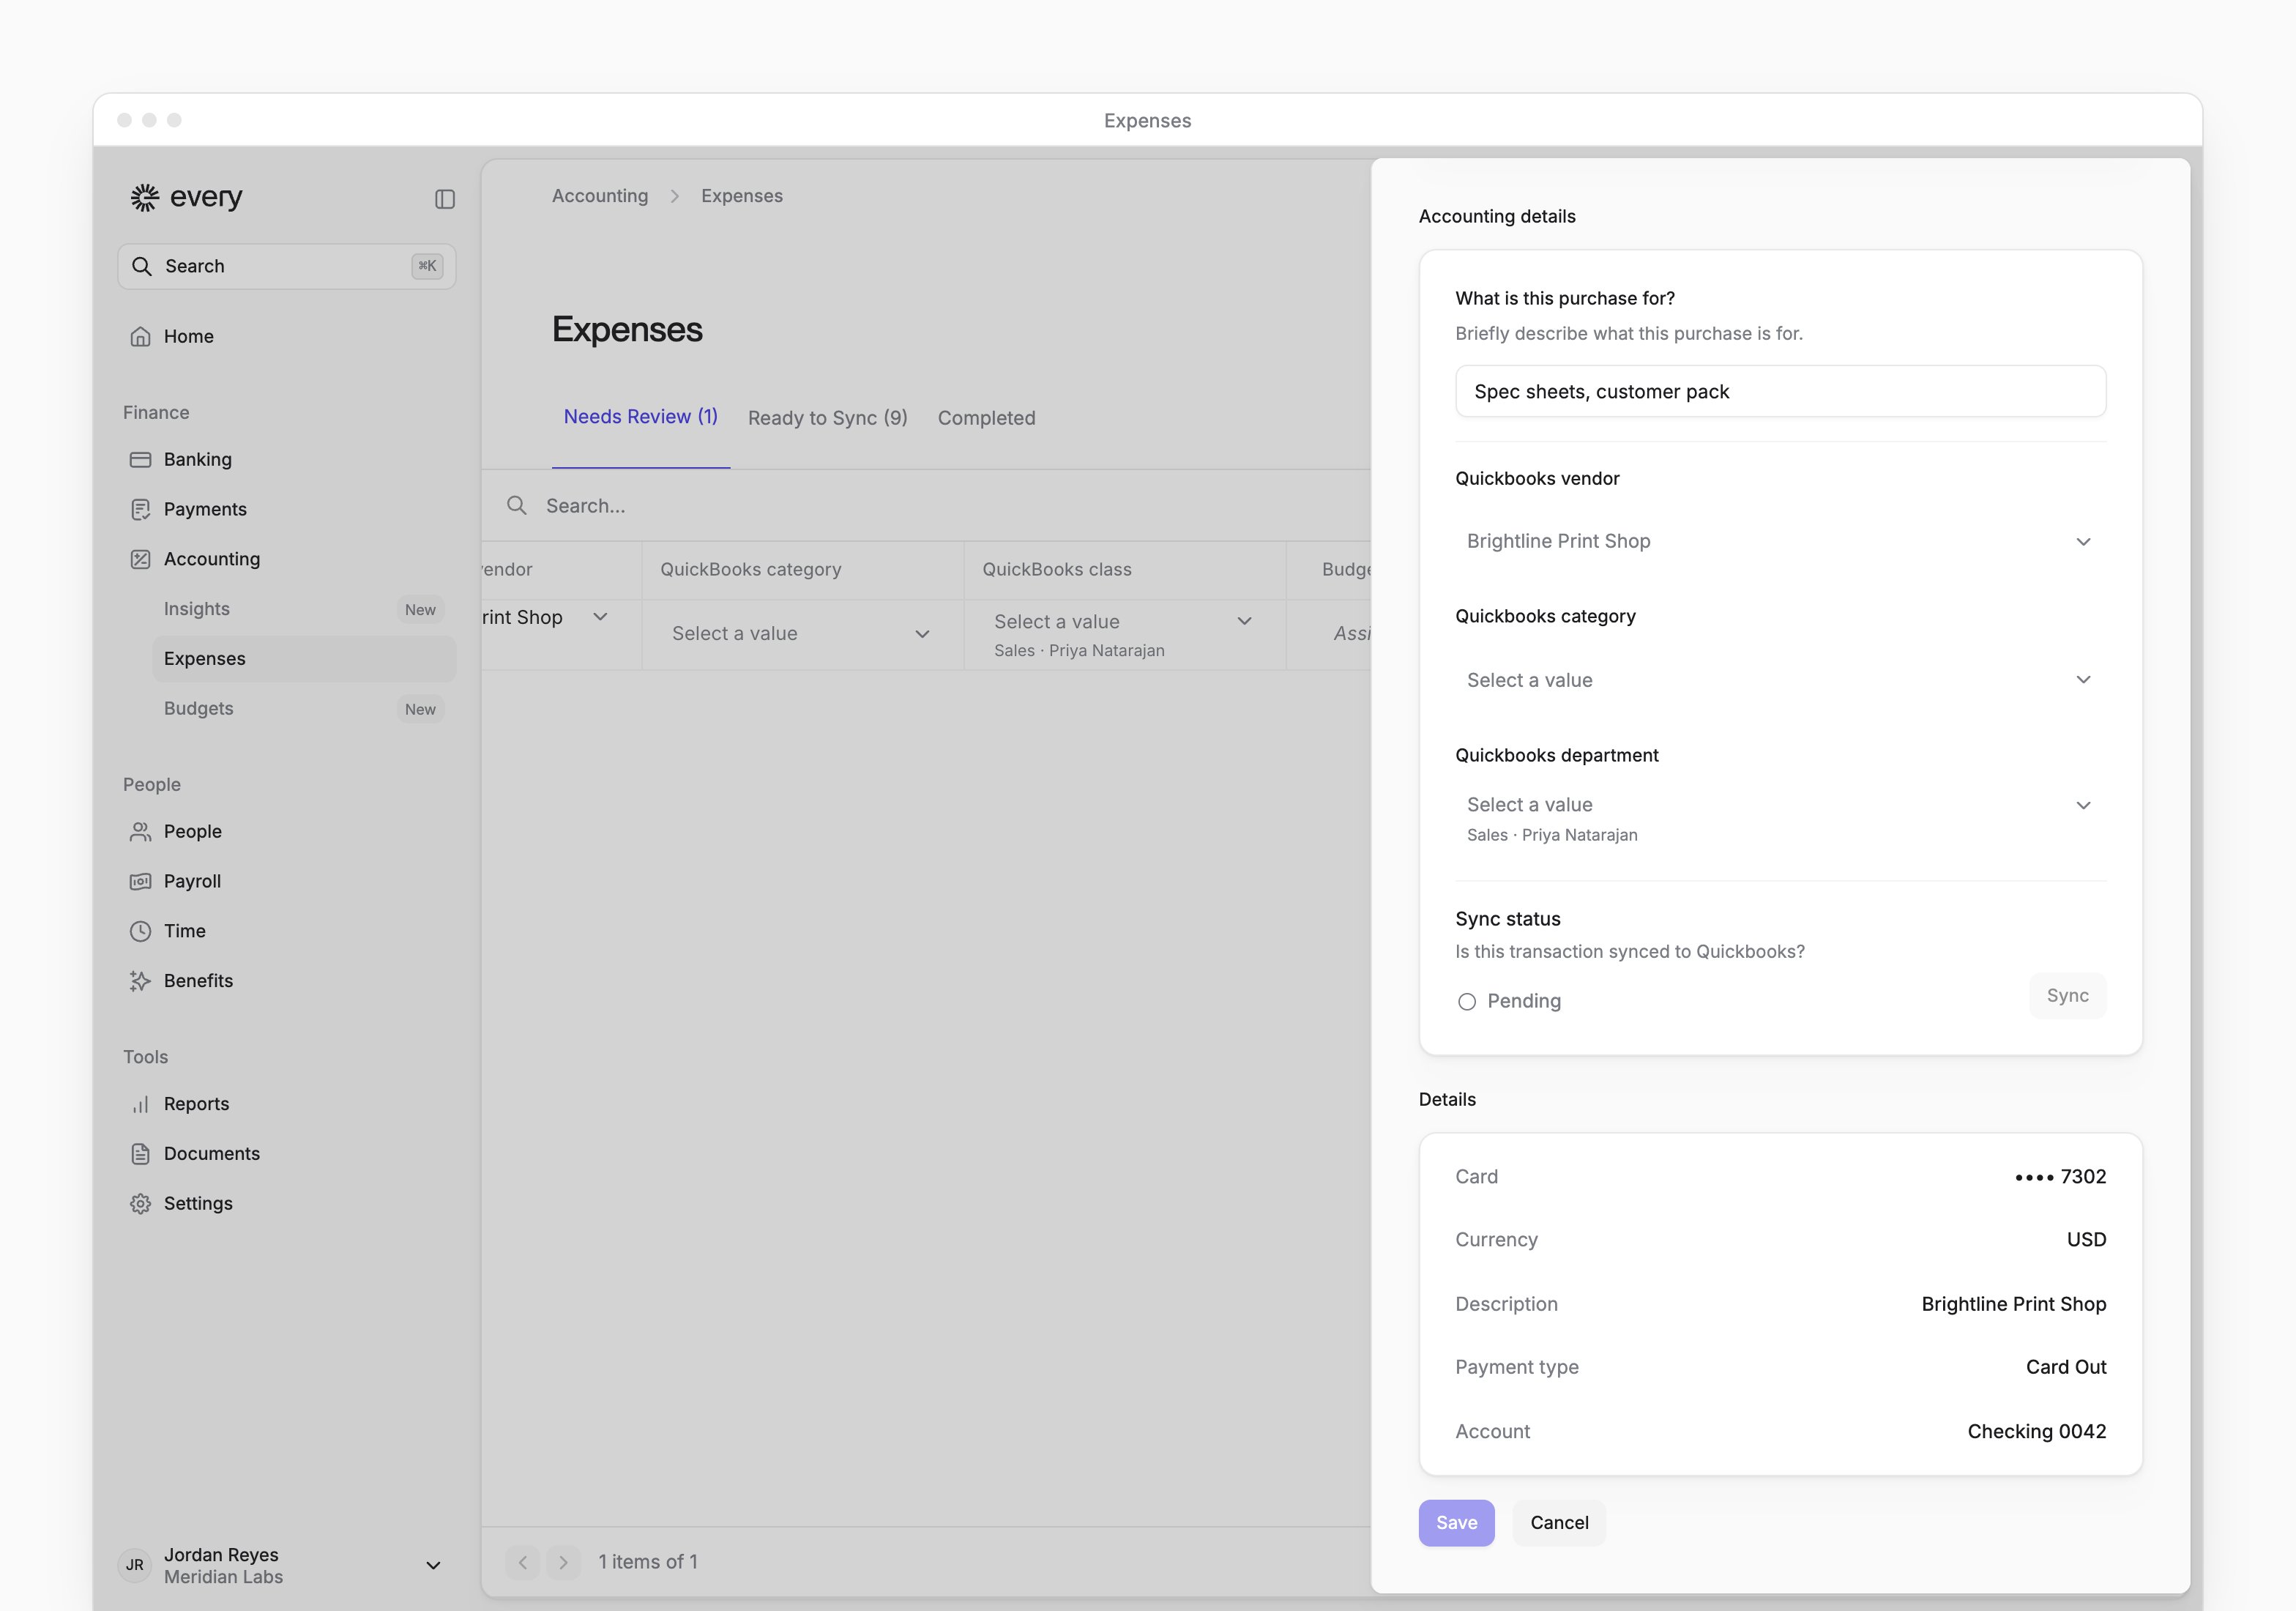Click the Checking 0042 account value
This screenshot has width=2296, height=1611.
tap(2036, 1432)
